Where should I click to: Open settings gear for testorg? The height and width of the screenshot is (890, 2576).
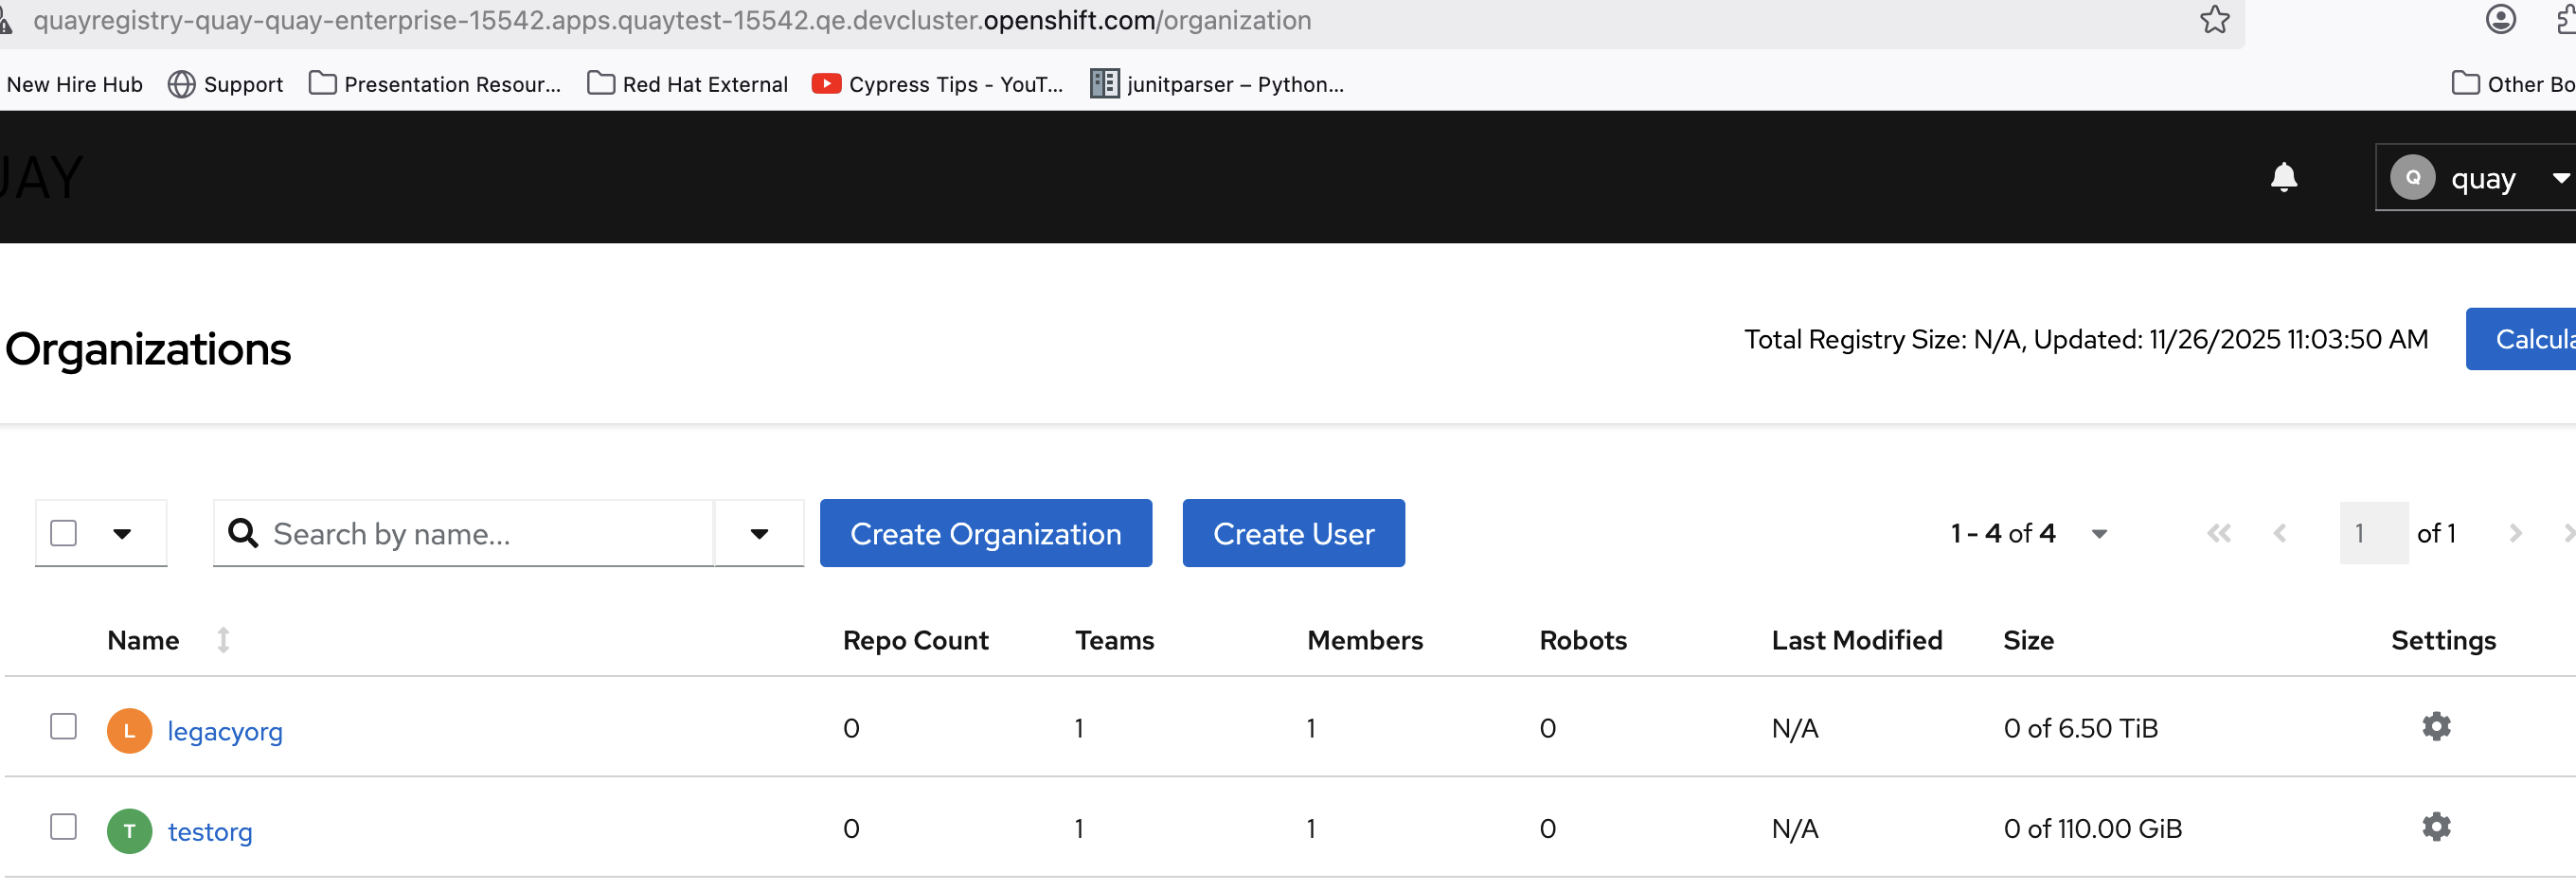(x=2436, y=827)
